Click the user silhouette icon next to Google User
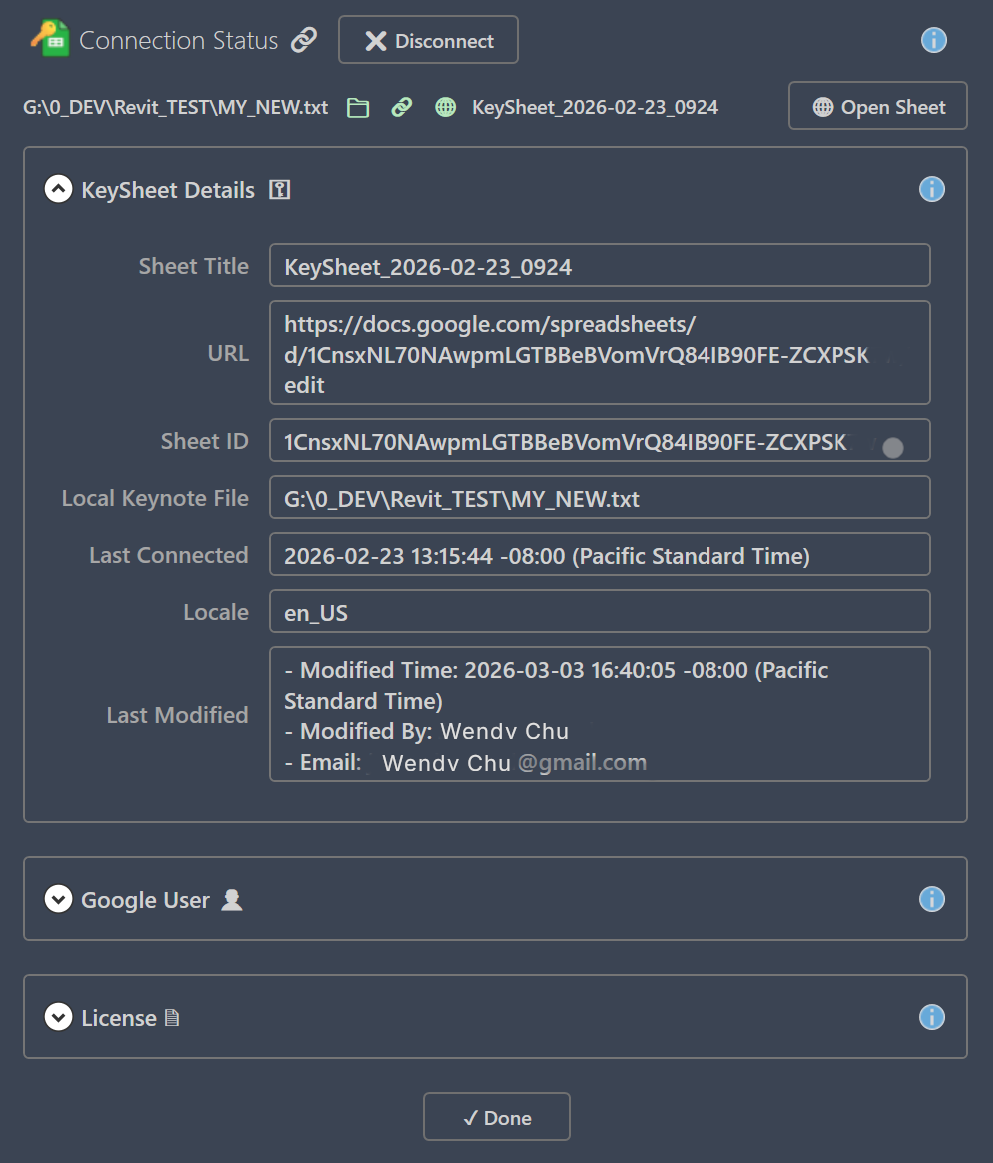 232,899
